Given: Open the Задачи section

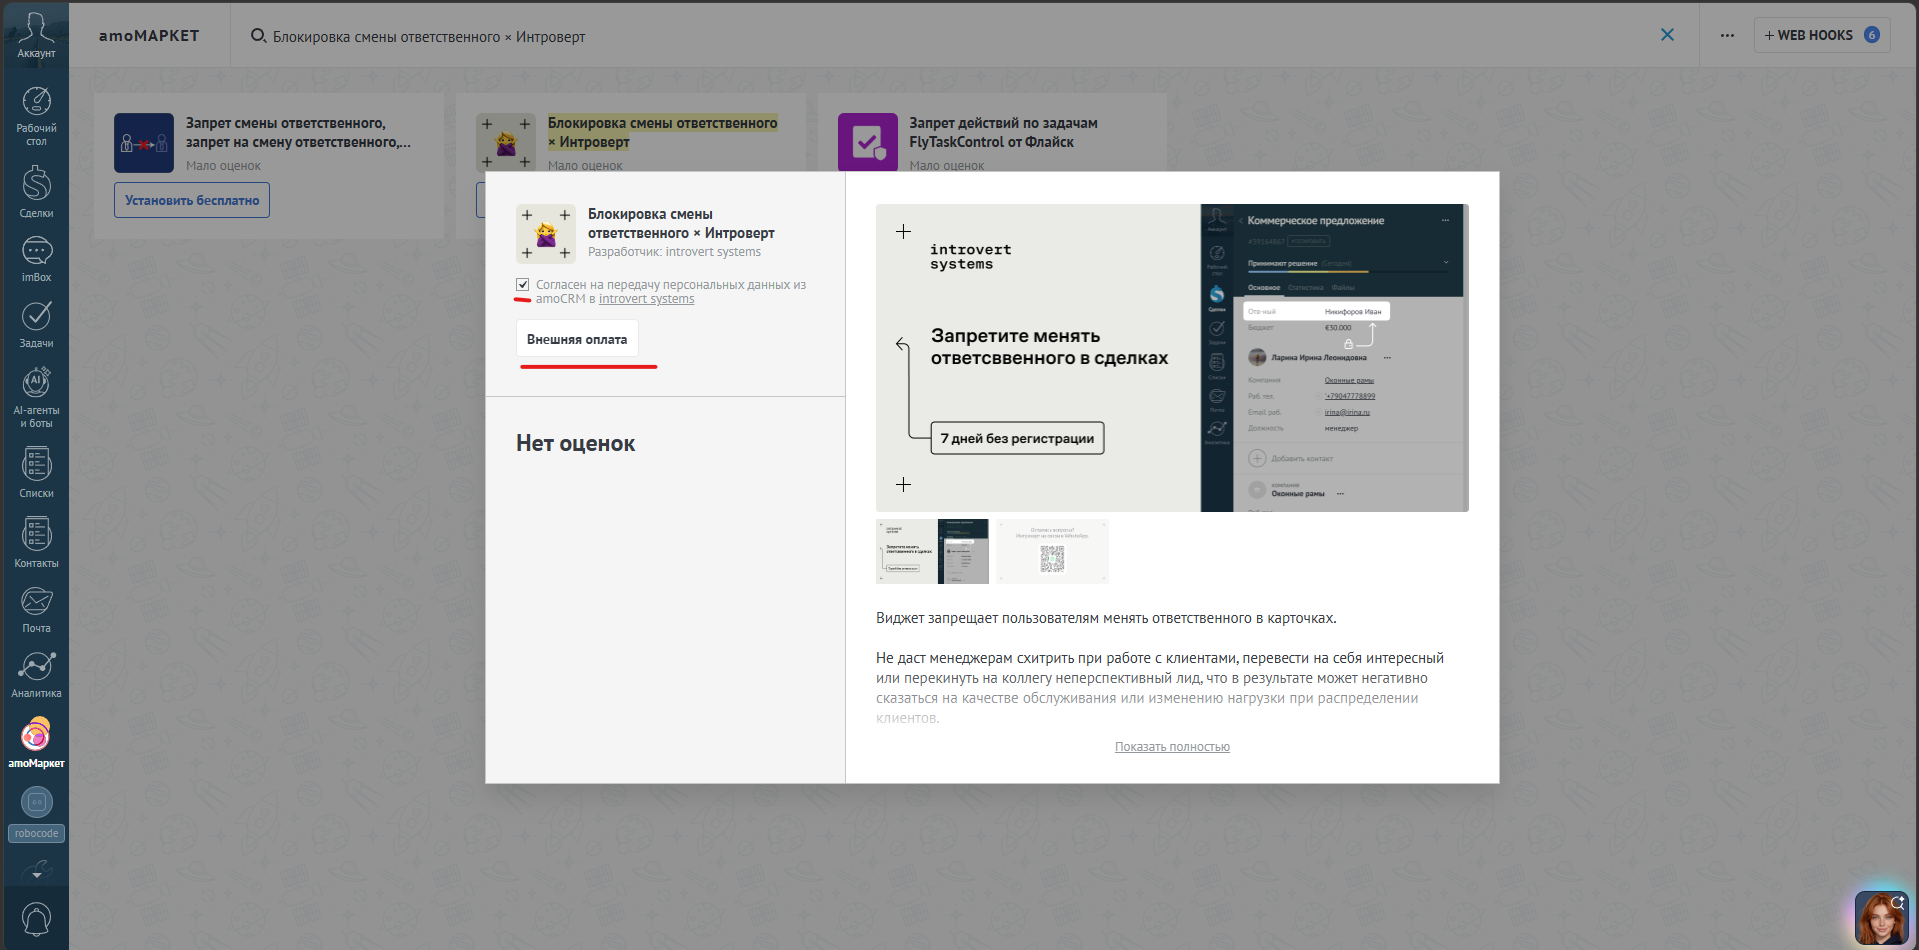Looking at the screenshot, I should (x=36, y=324).
